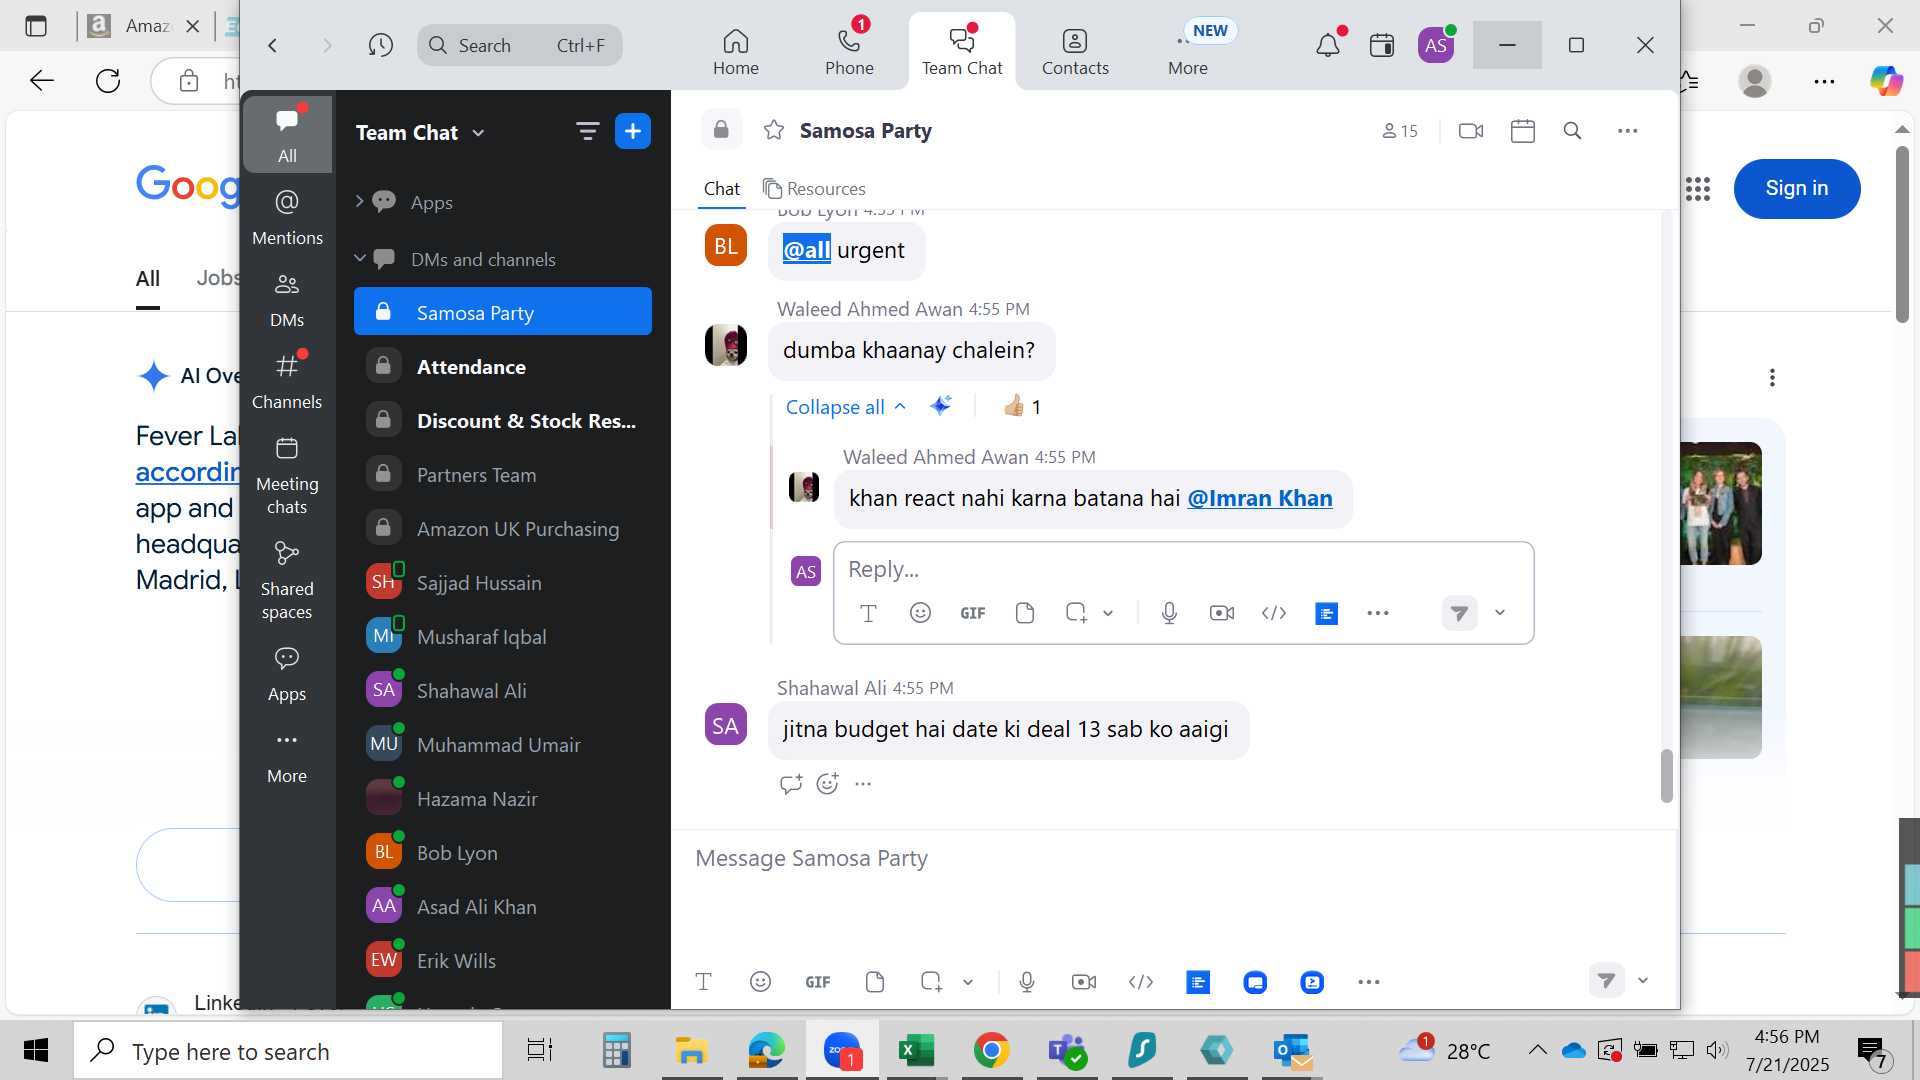Reply in thread to Shahawal Ali's message
The height and width of the screenshot is (1080, 1920).
click(791, 784)
